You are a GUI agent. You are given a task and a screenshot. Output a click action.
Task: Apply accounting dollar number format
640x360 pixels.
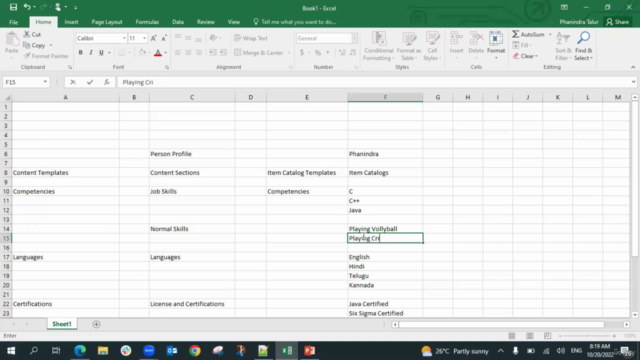(302, 53)
